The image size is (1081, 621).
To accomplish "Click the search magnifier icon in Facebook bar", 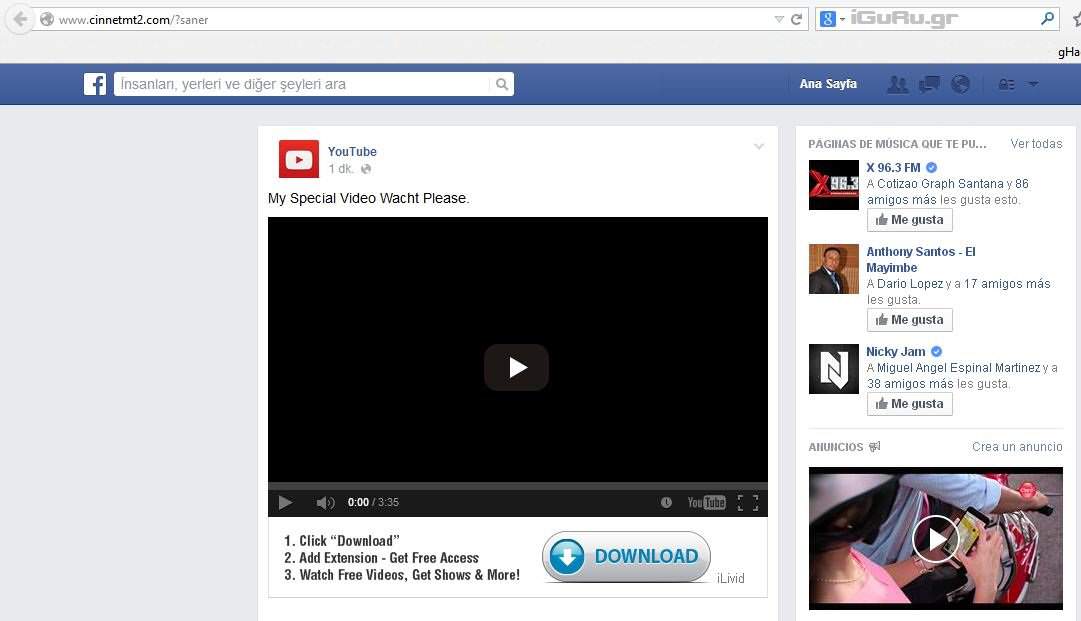I will (502, 85).
